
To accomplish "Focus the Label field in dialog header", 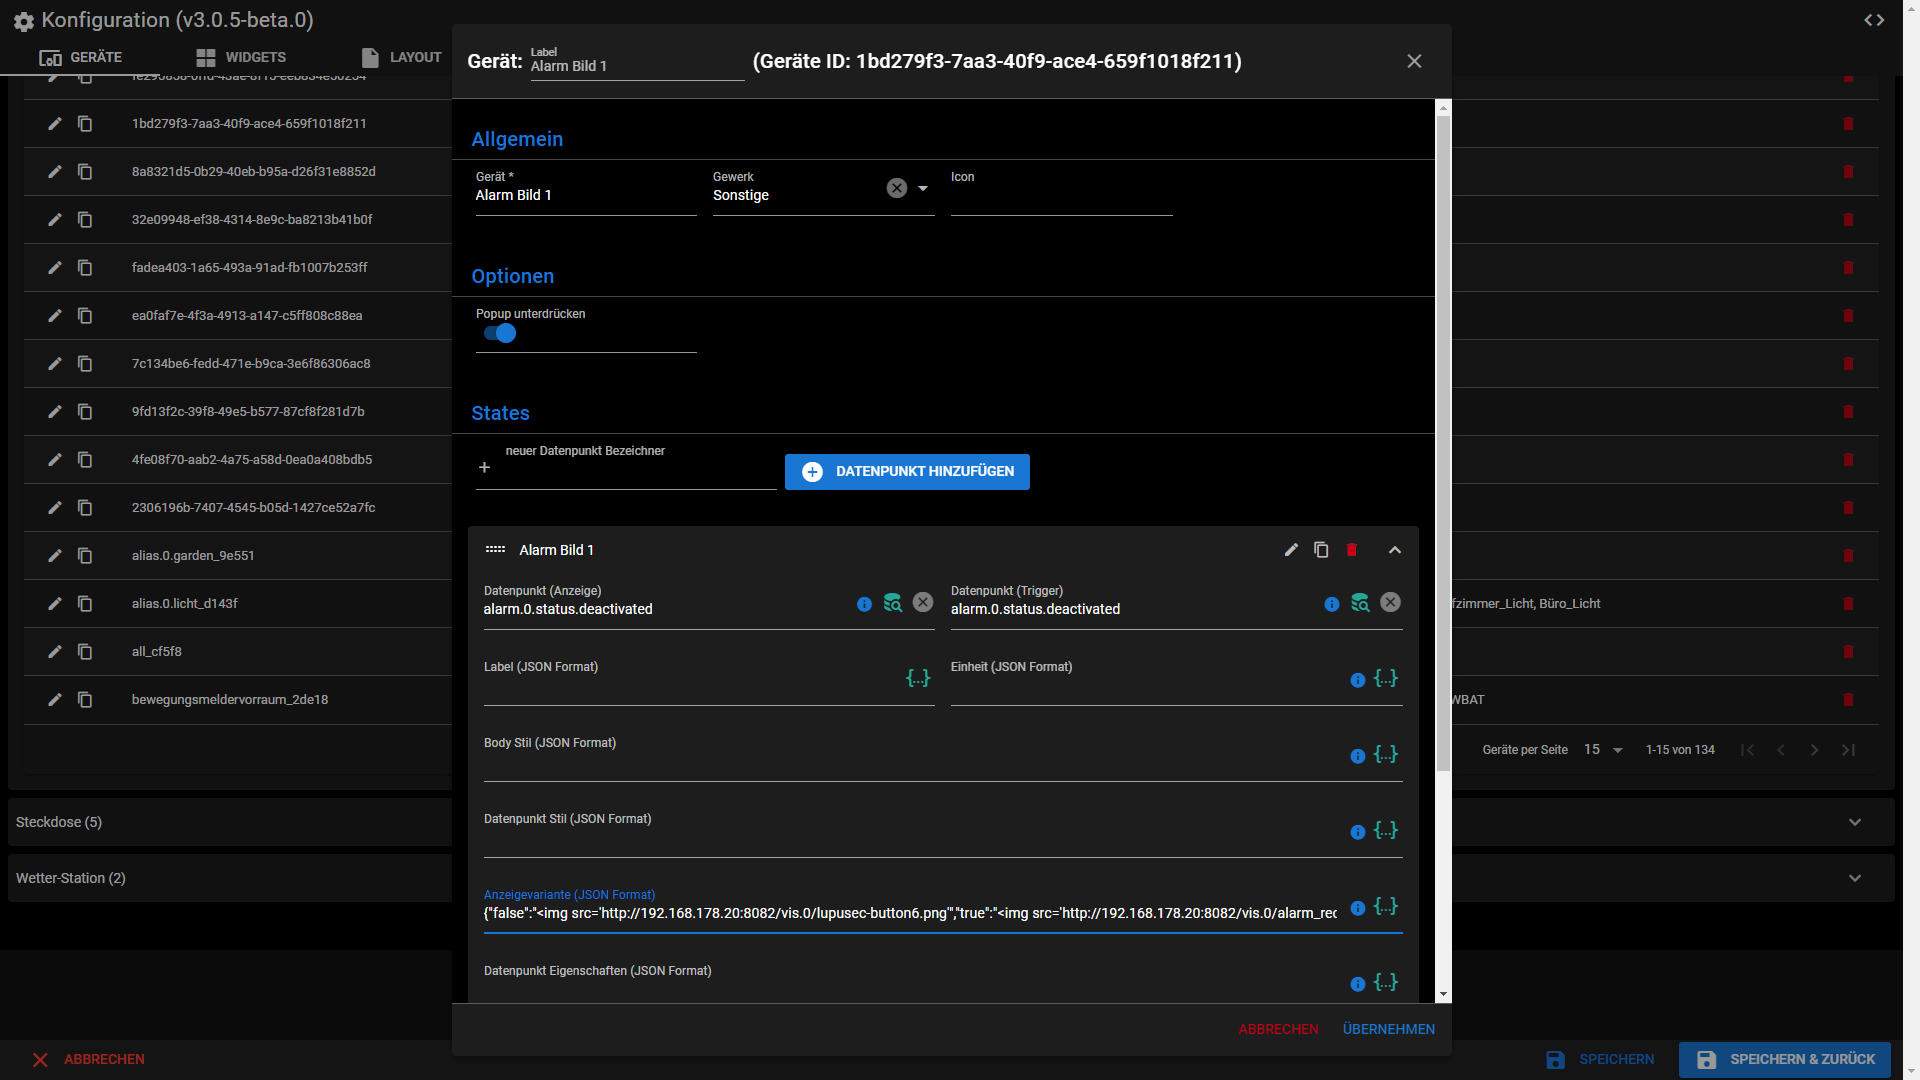I will point(637,62).
